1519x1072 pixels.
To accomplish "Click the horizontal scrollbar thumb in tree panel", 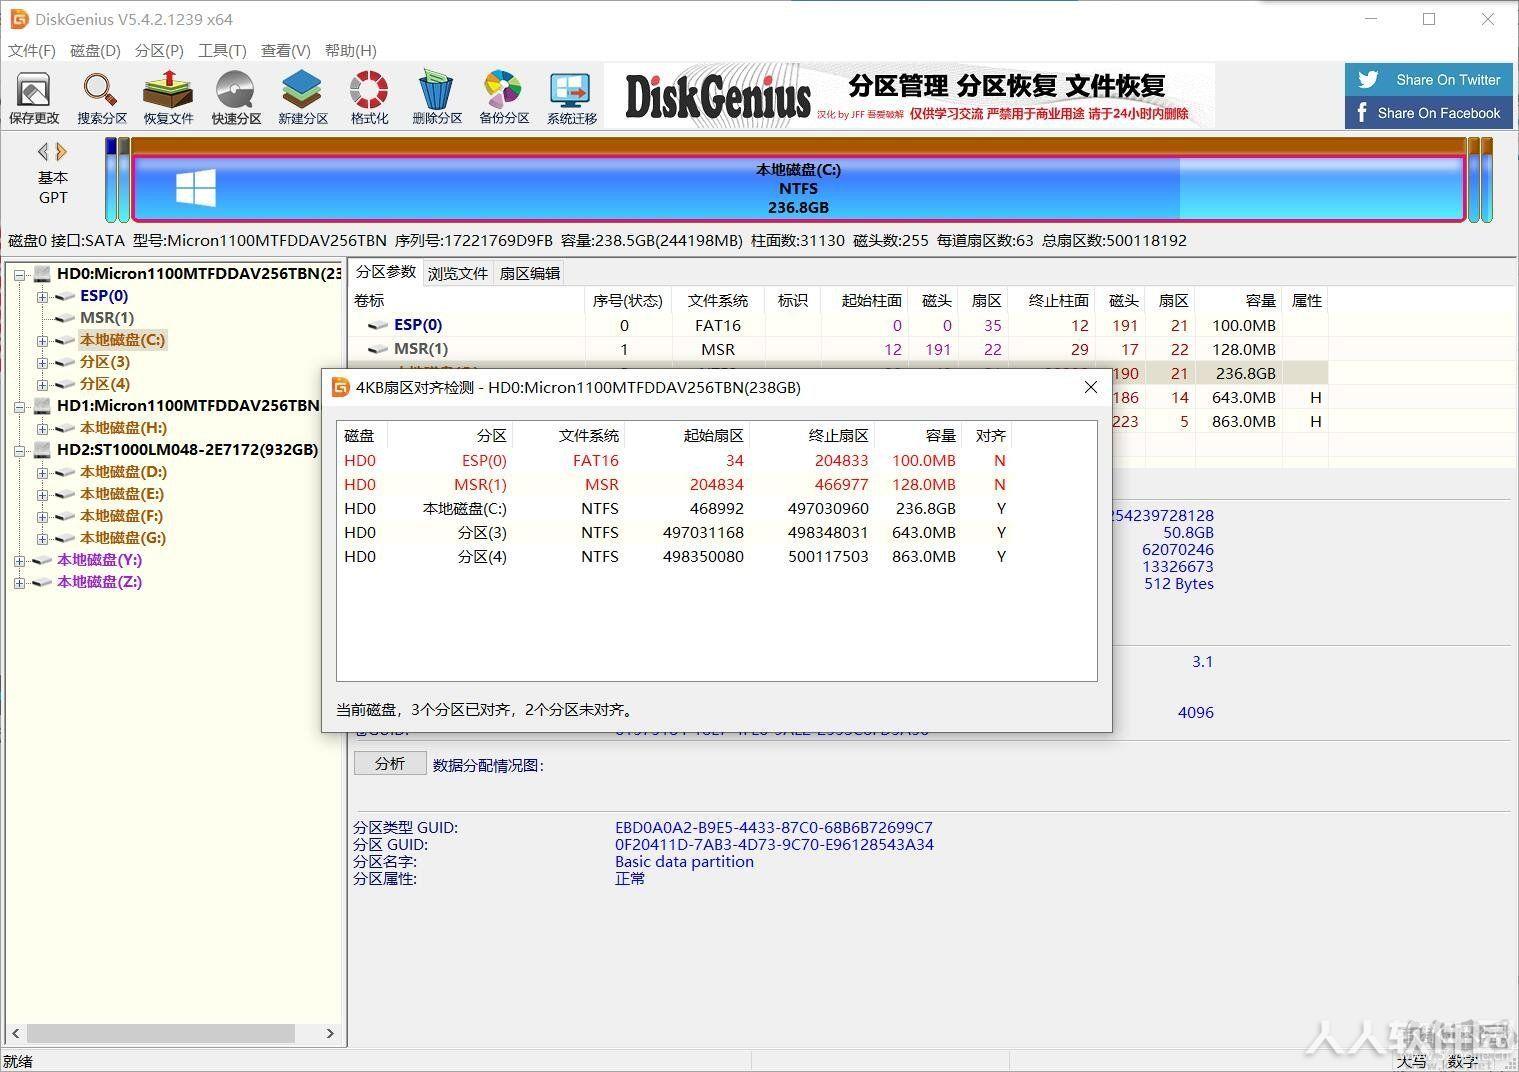I will tap(161, 1033).
